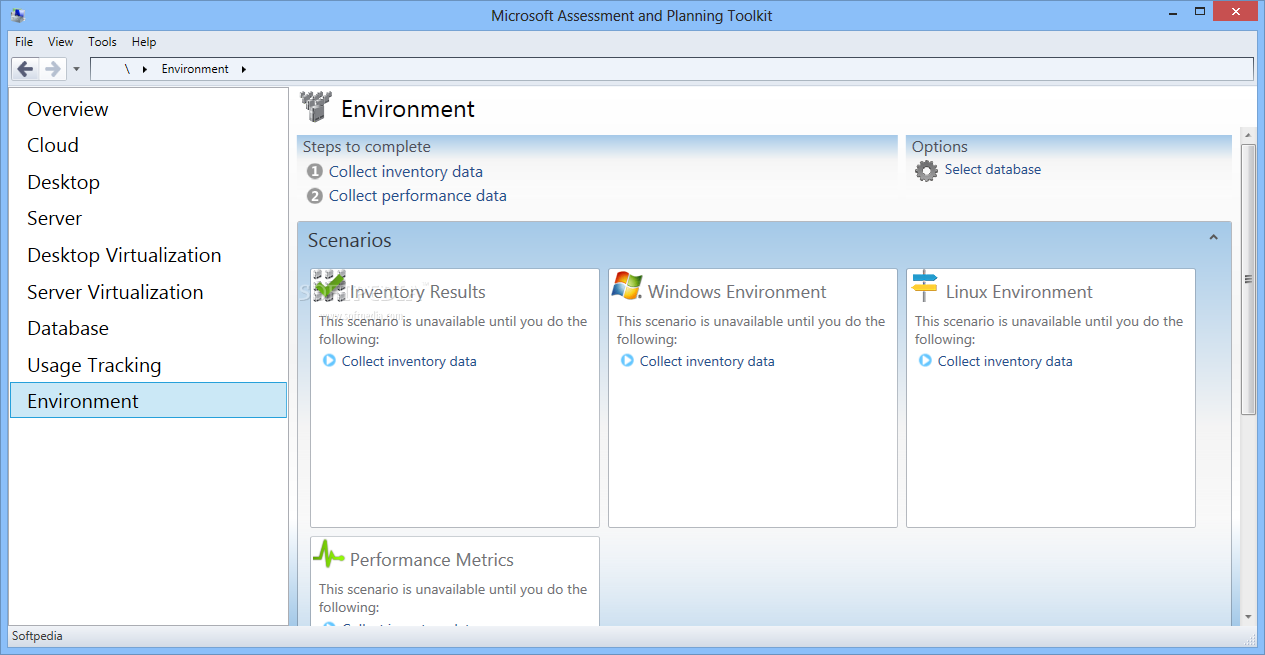
Task: Open the Tools menu
Action: click(102, 42)
